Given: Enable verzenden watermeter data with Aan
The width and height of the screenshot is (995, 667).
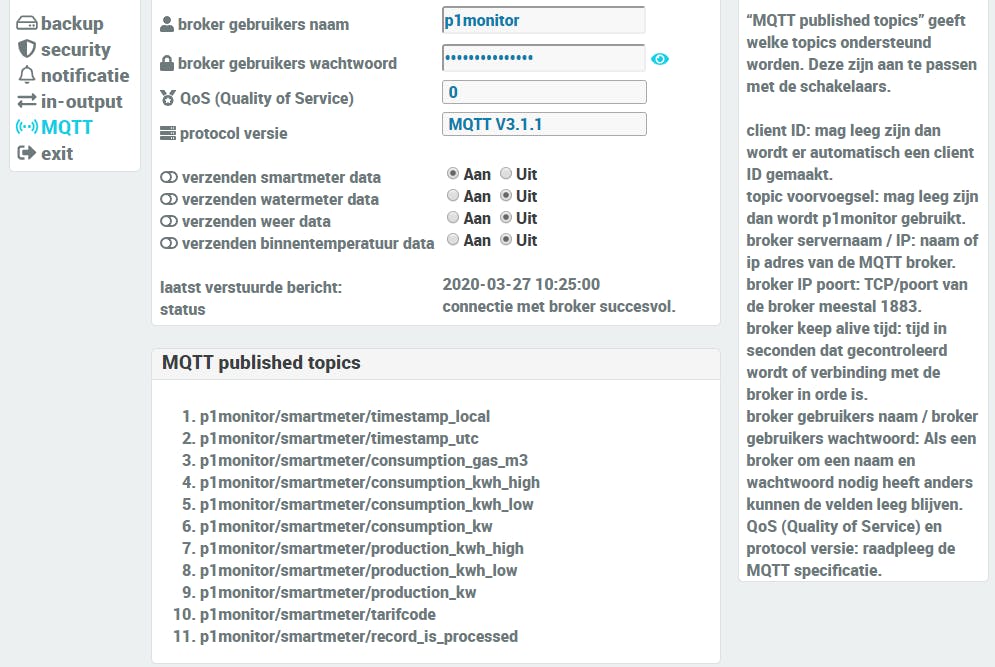Looking at the screenshot, I should click(x=453, y=196).
